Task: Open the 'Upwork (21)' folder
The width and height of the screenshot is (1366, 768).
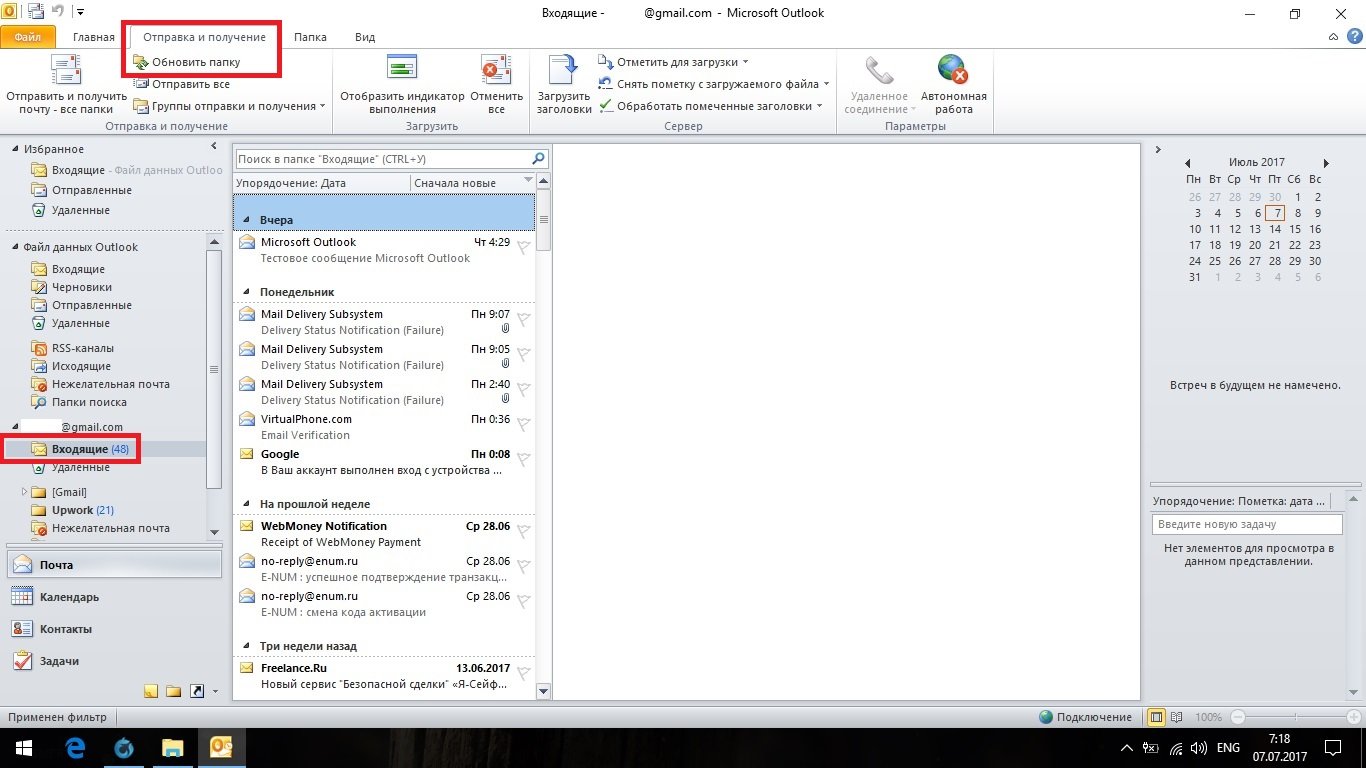Action: pos(82,510)
